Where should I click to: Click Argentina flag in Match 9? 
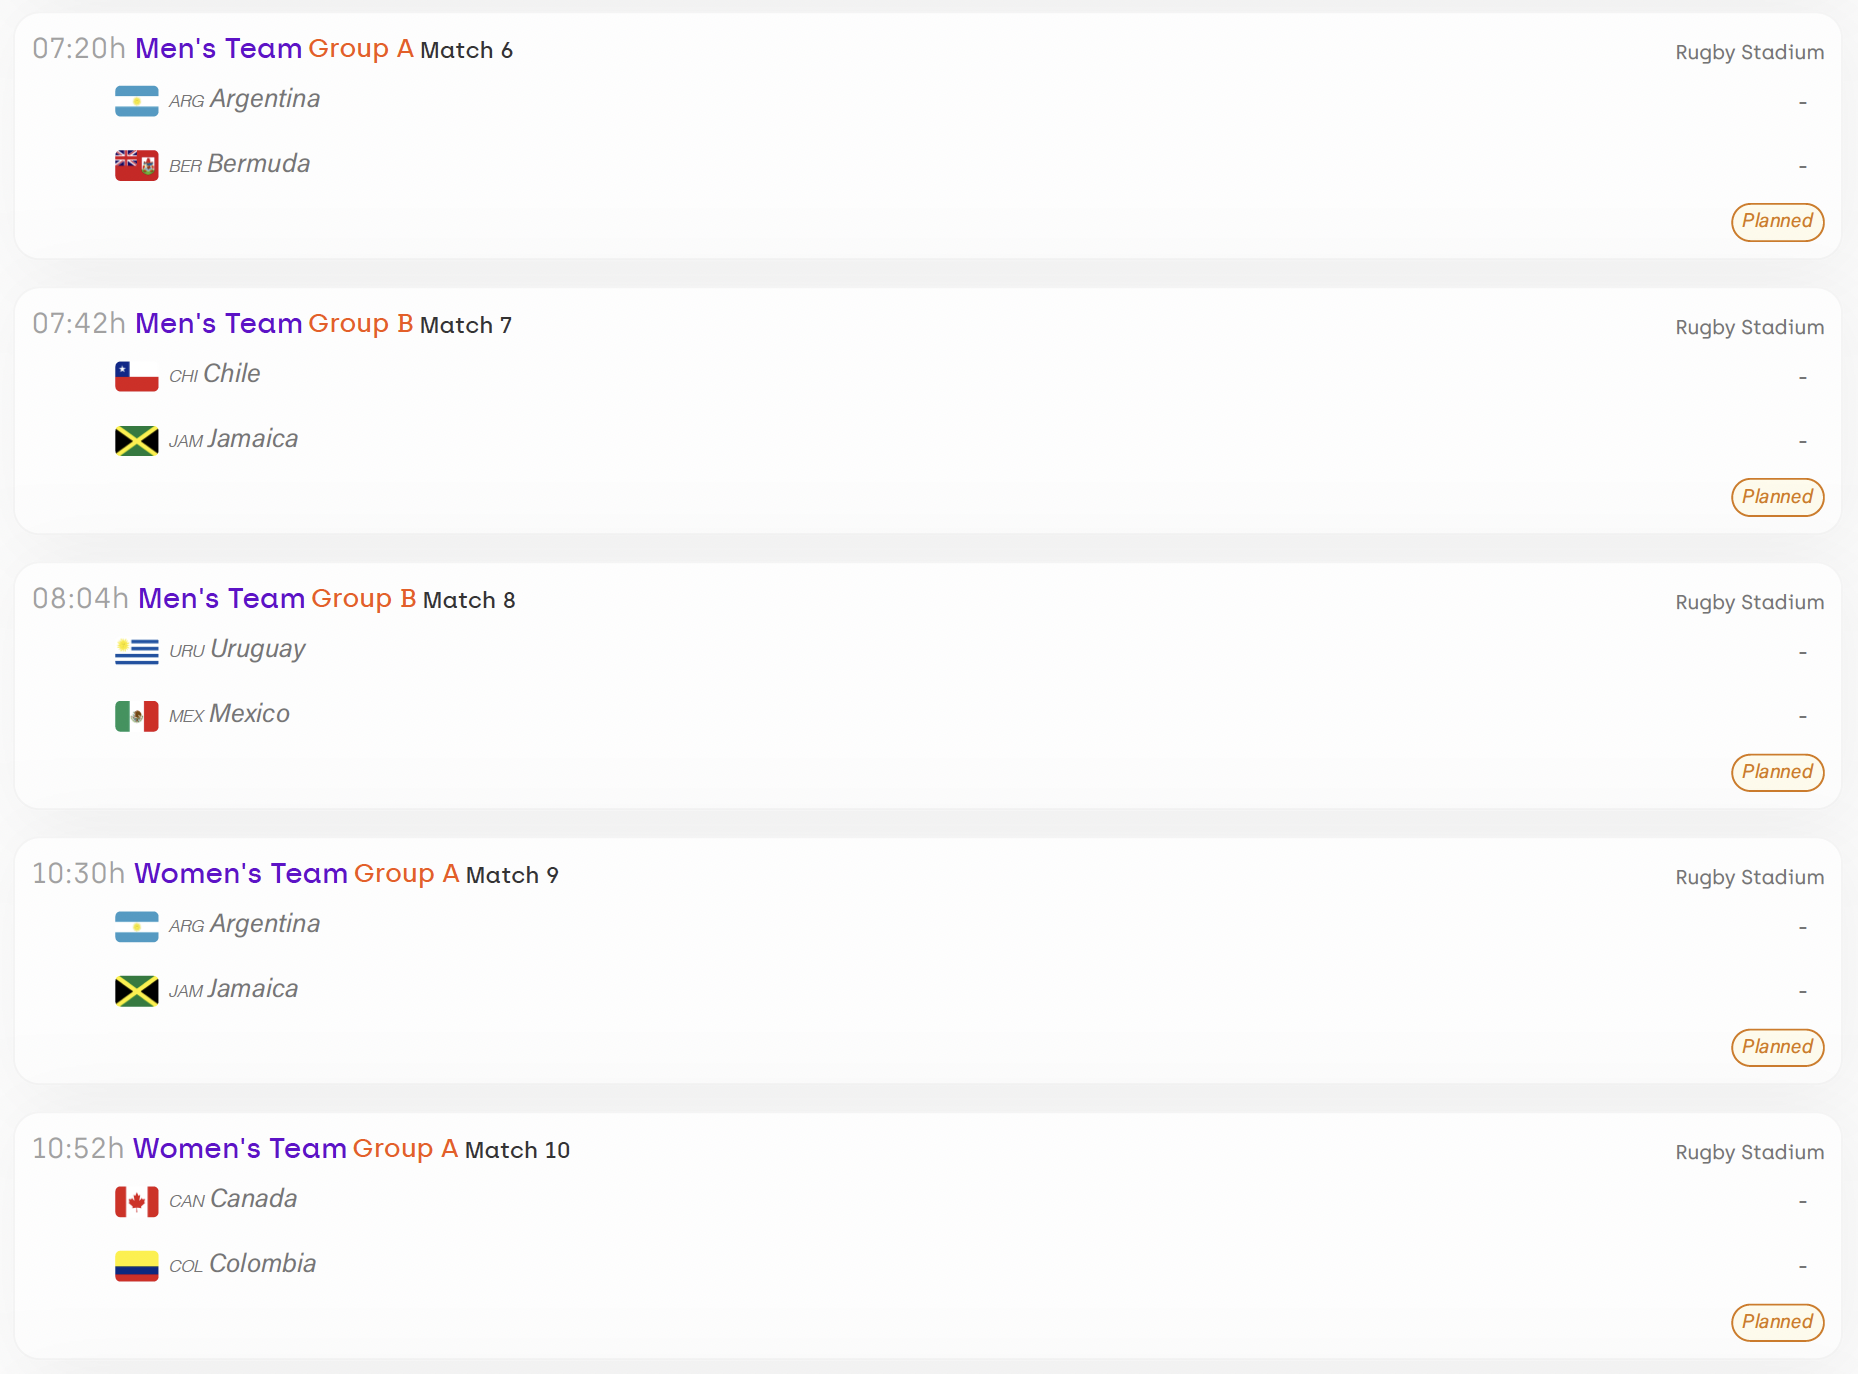click(136, 926)
